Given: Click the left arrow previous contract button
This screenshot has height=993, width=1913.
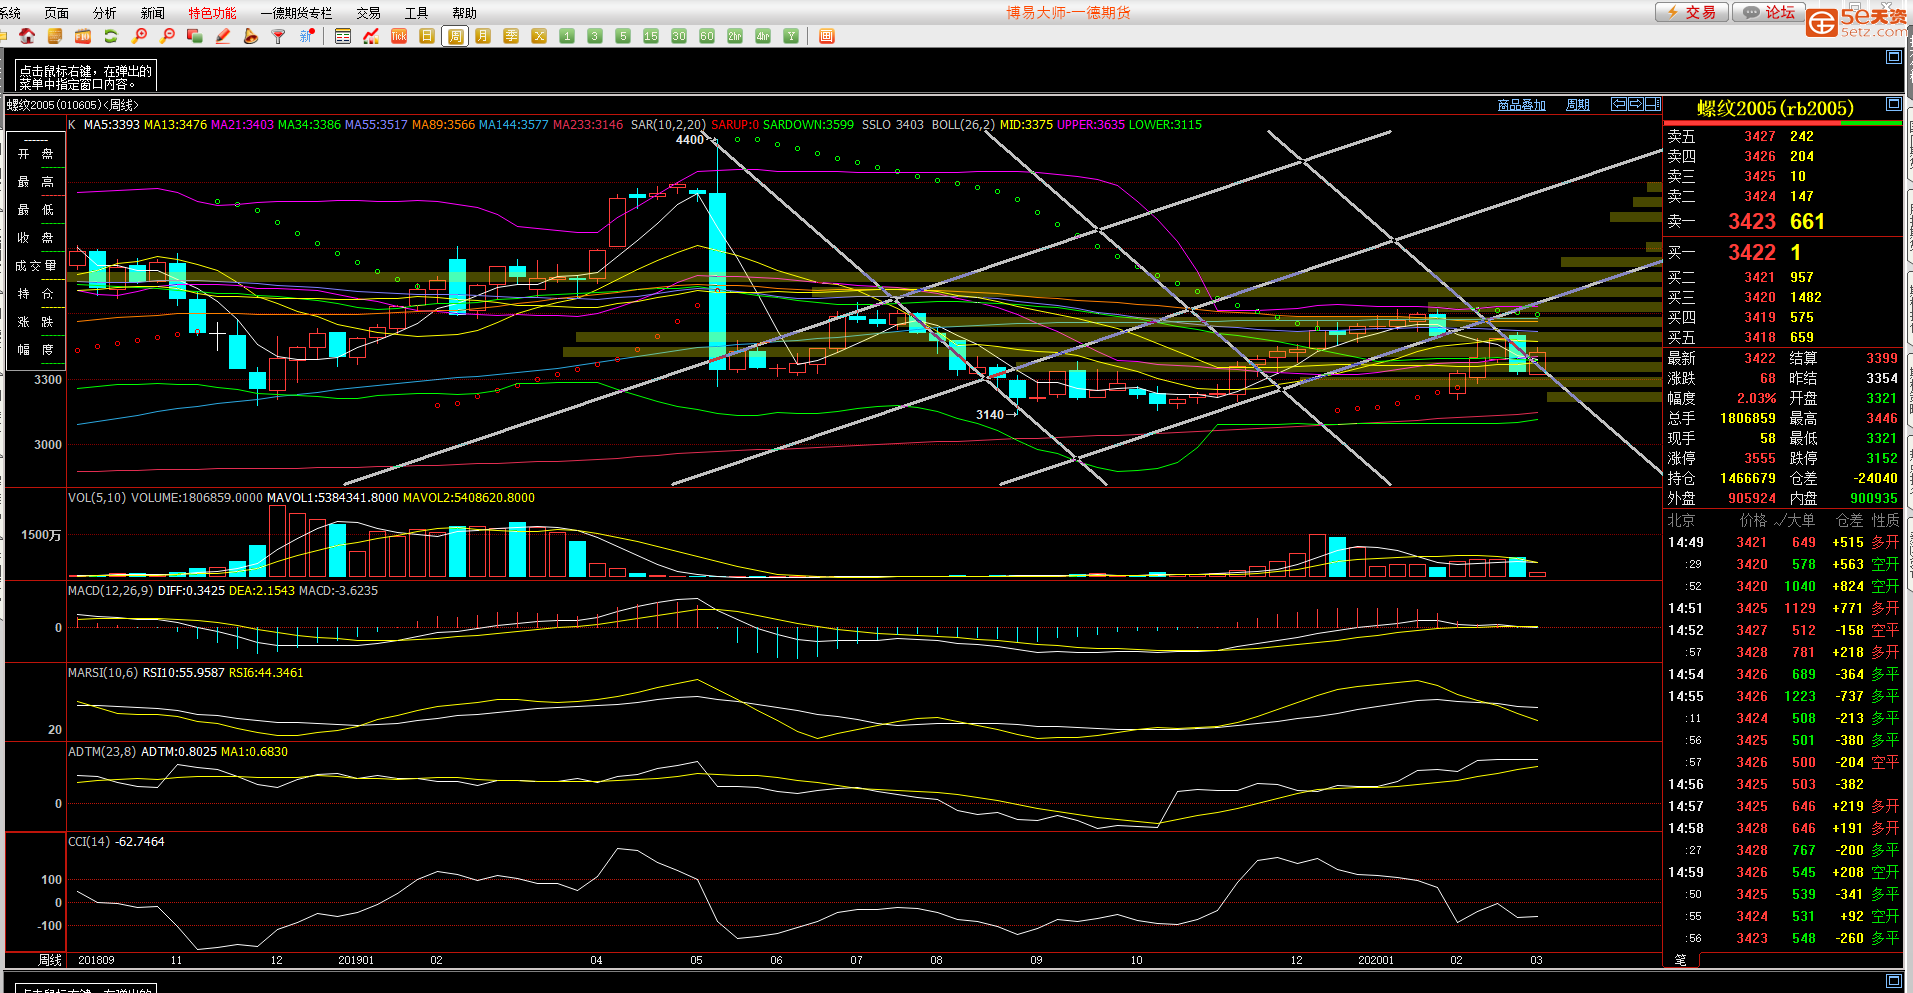Looking at the screenshot, I should [1619, 104].
